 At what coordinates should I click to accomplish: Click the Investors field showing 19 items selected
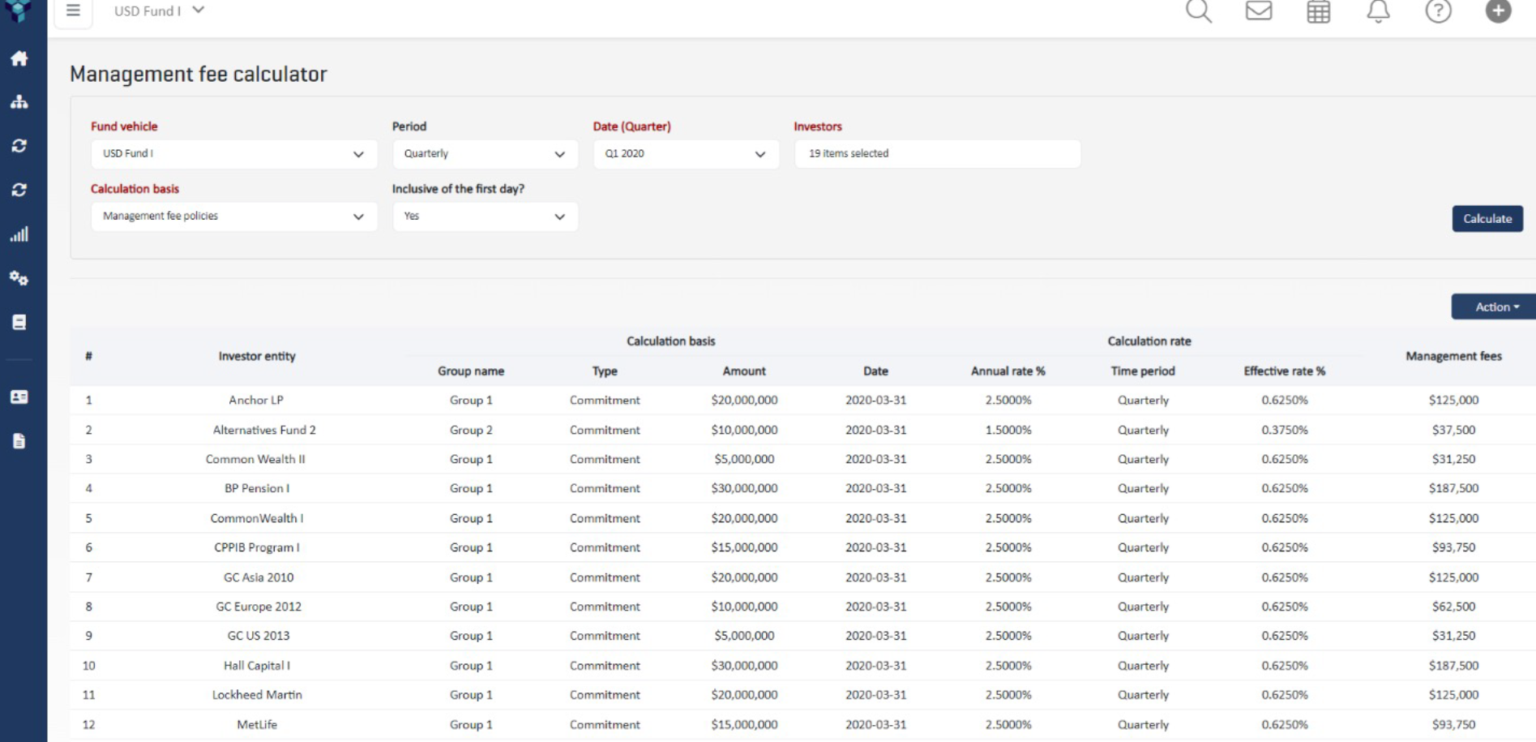click(x=936, y=154)
